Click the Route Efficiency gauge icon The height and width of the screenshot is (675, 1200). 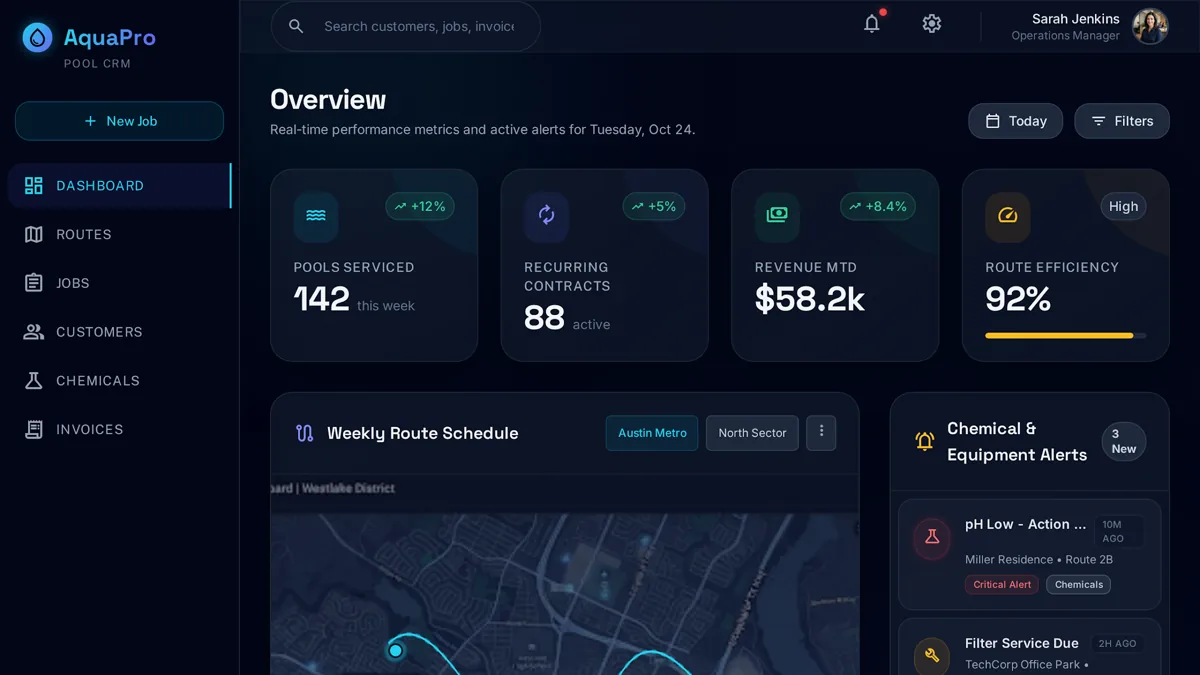[x=1008, y=216]
